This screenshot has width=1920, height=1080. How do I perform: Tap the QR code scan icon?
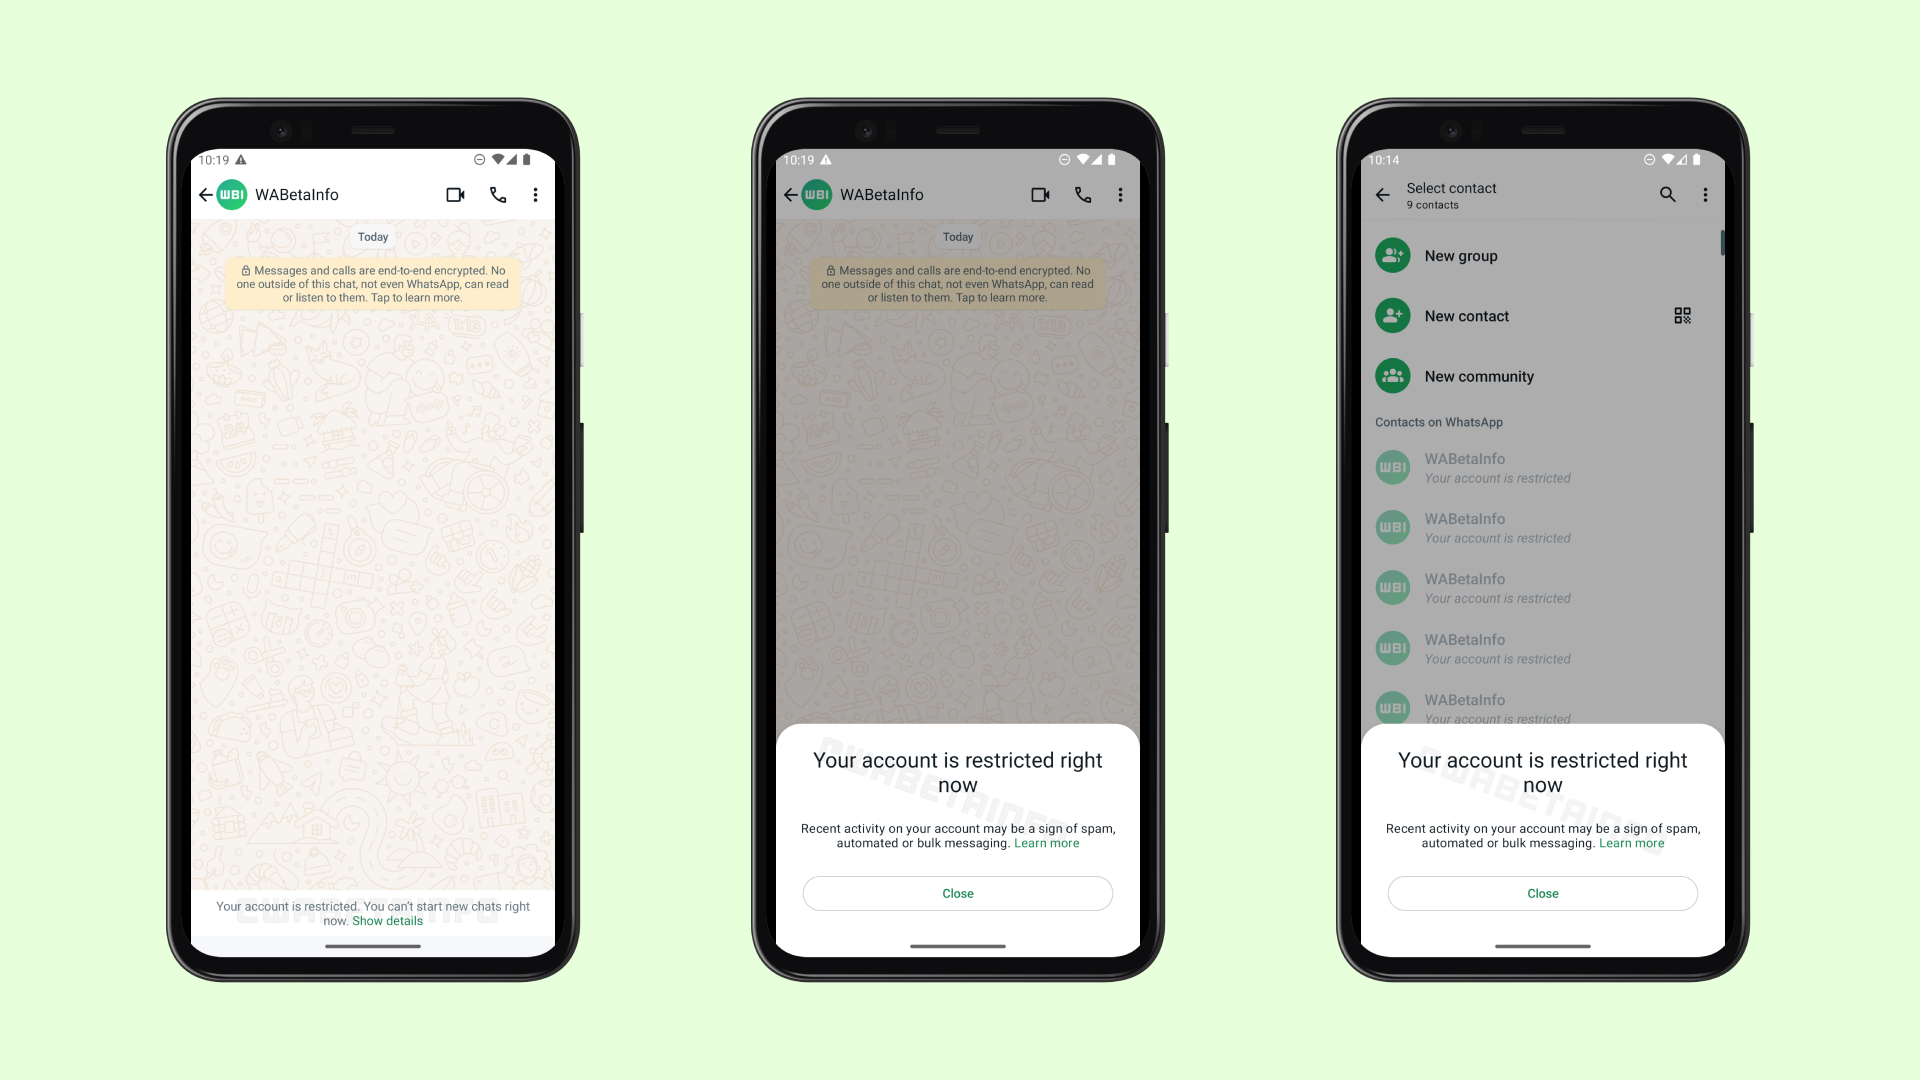(x=1683, y=315)
